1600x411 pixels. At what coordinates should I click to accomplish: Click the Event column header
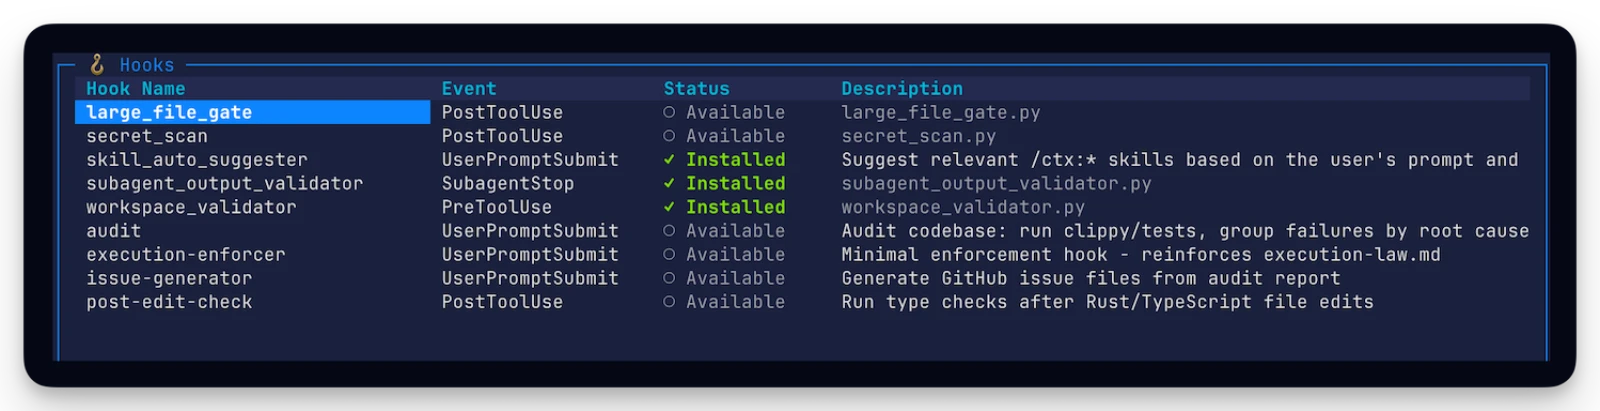[469, 89]
